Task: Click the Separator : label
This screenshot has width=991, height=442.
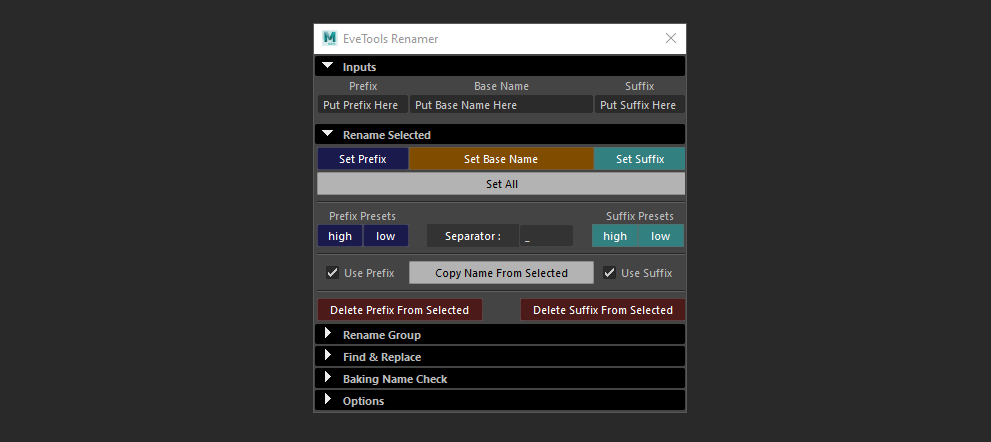Action: [x=473, y=236]
